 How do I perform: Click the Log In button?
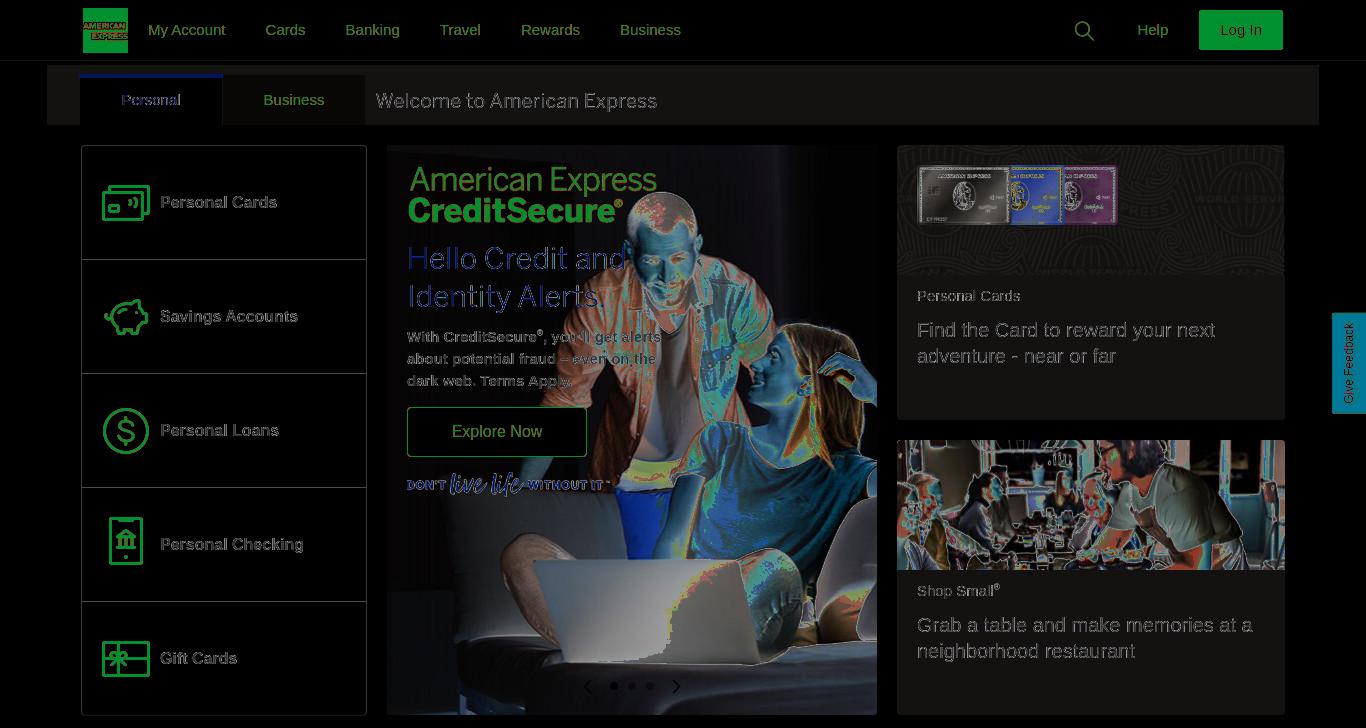click(1241, 30)
